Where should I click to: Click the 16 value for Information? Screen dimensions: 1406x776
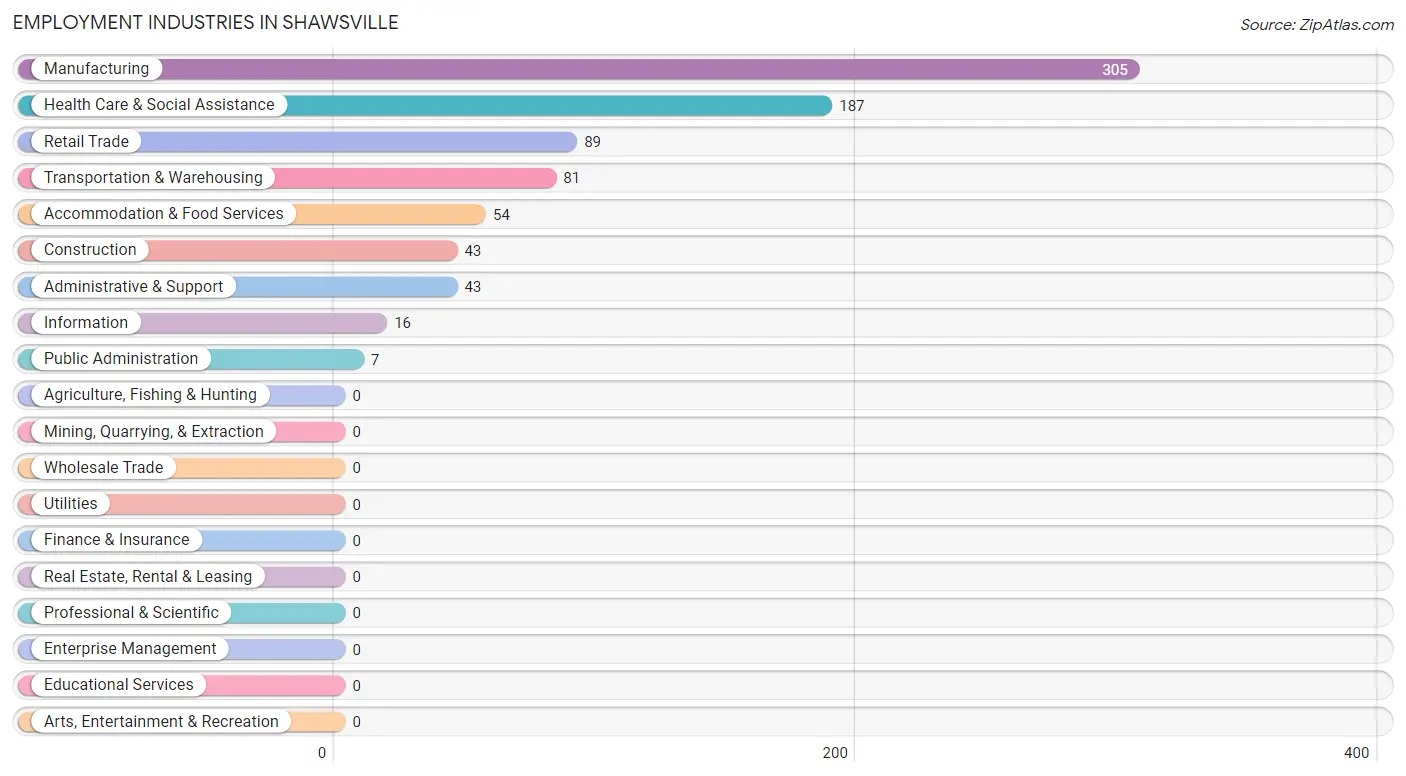[x=402, y=323]
